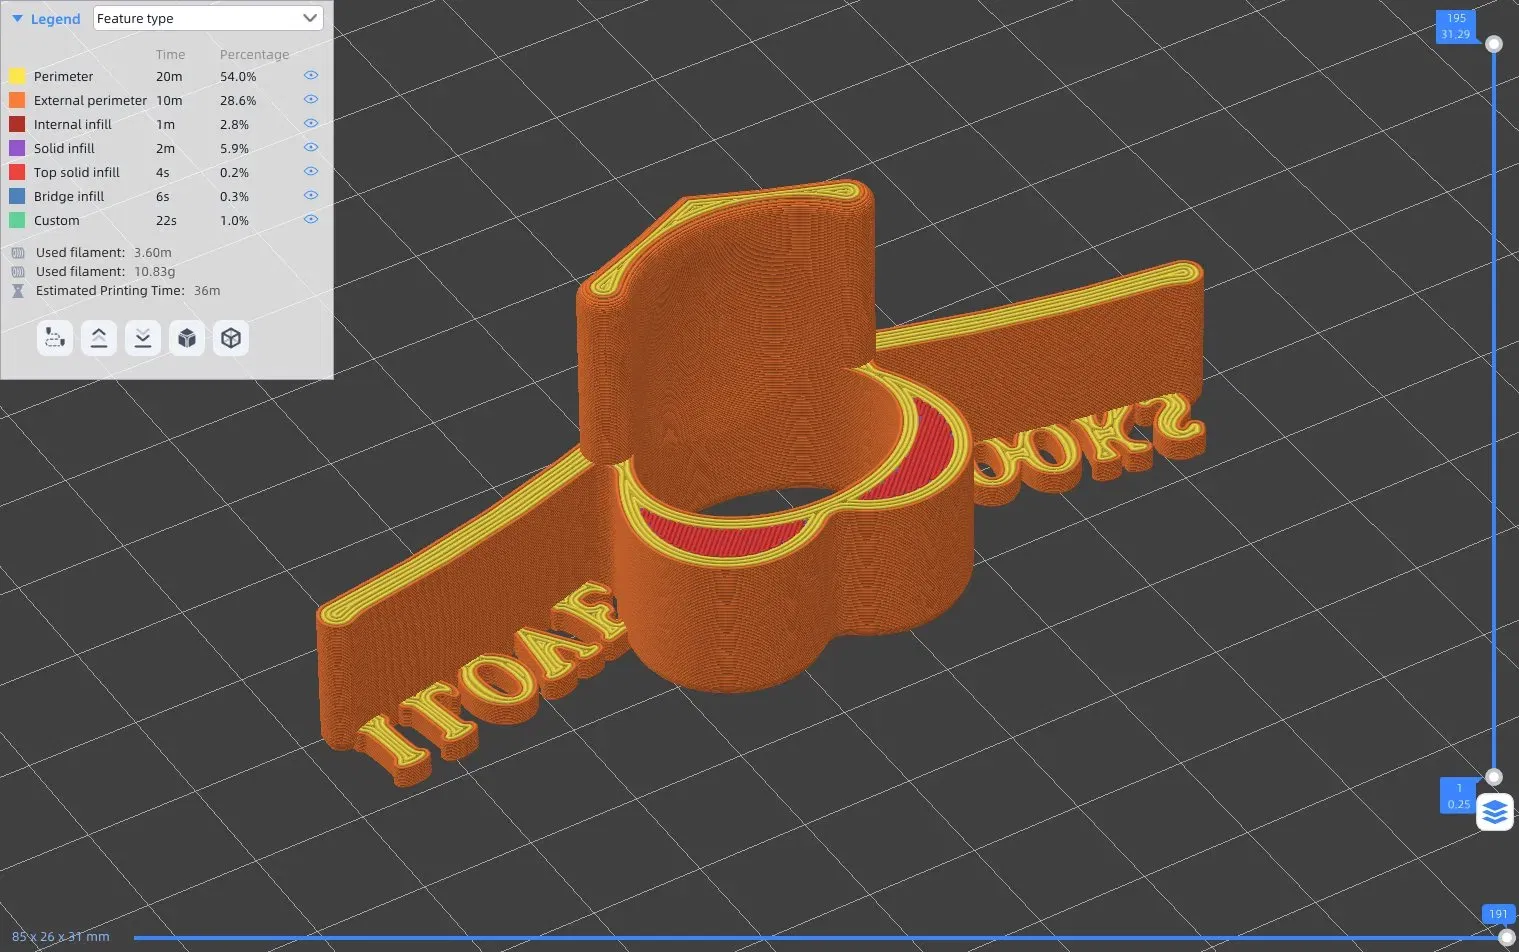The image size is (1519, 952).
Task: Select the solid cube view icon
Action: pos(187,338)
